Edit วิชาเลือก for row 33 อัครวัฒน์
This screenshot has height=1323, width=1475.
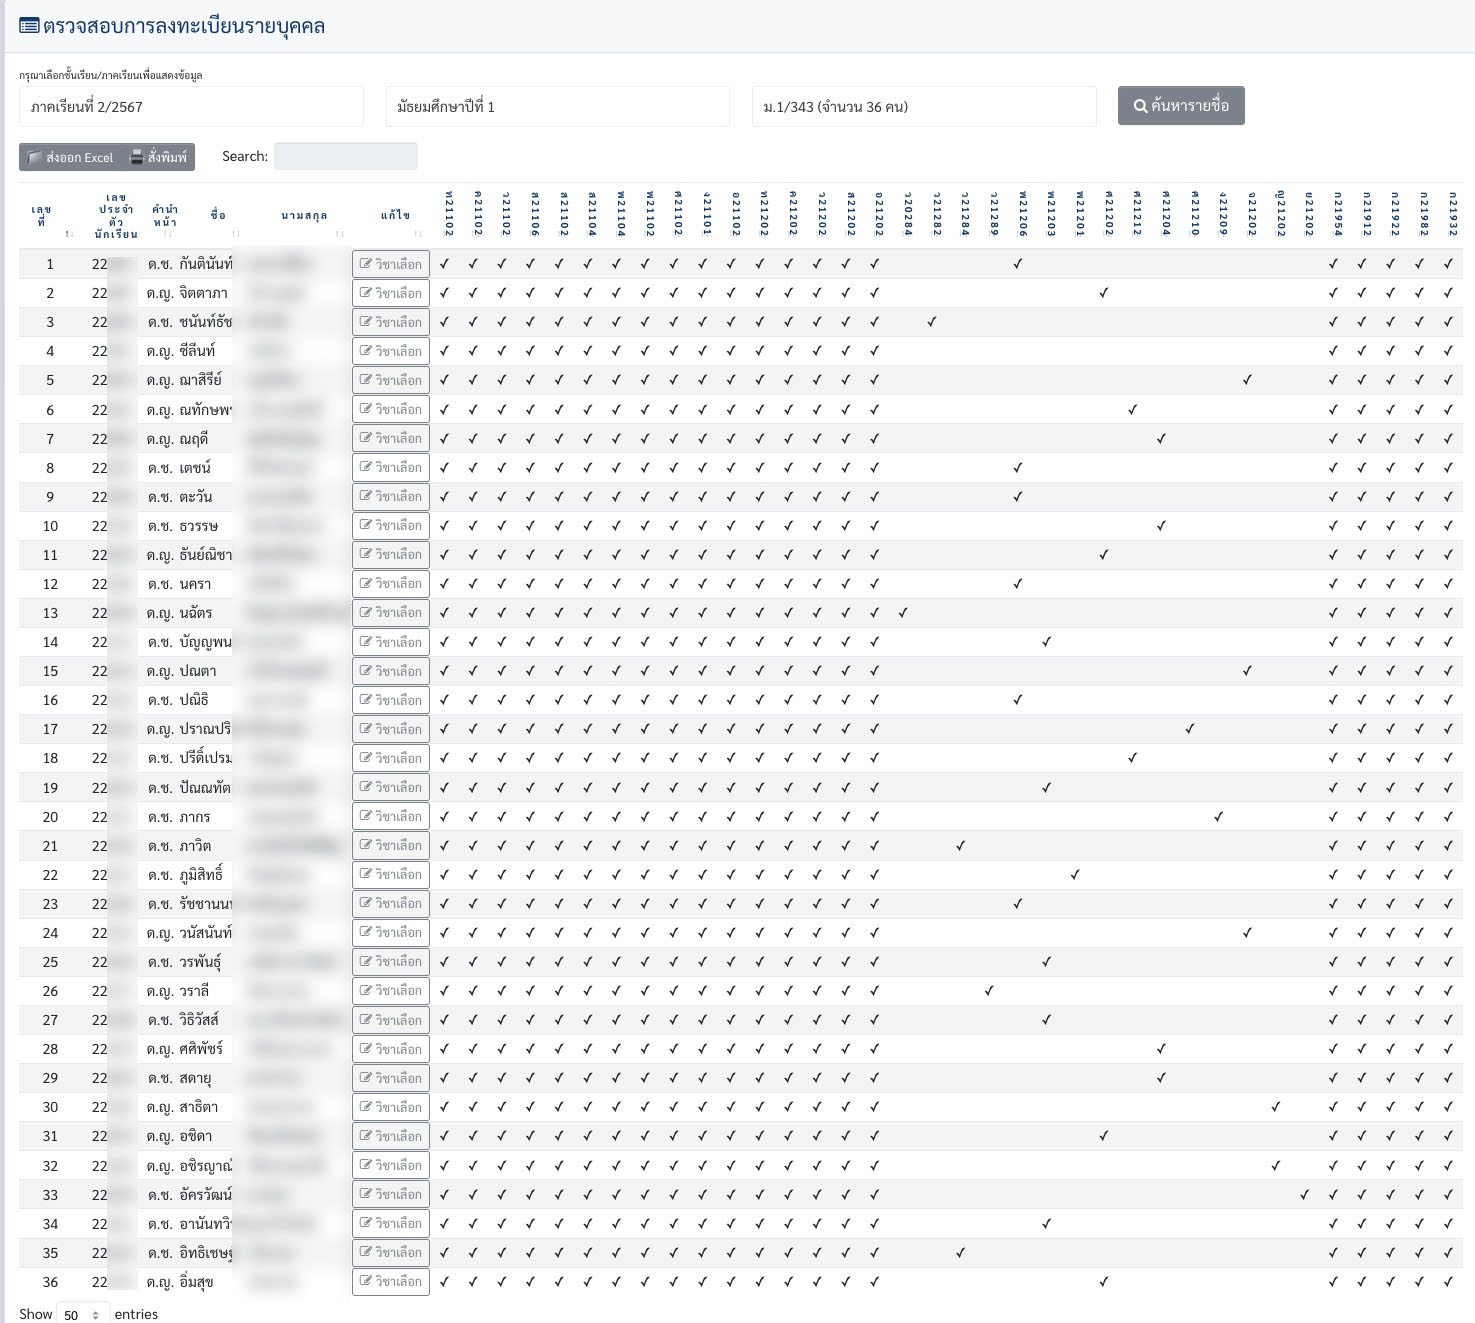tap(391, 1194)
